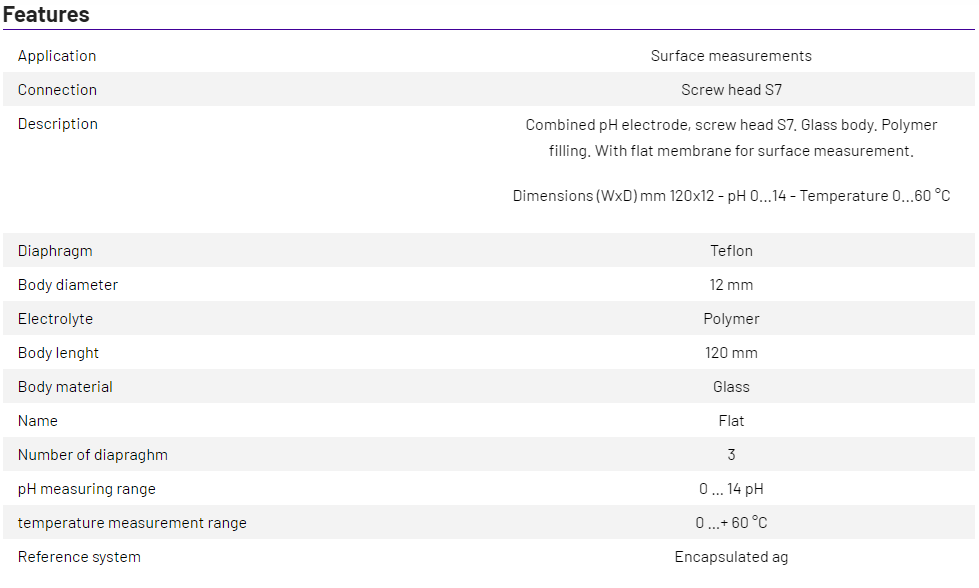
Task: Select the temperature measurement range label
Action: pyautogui.click(x=132, y=523)
